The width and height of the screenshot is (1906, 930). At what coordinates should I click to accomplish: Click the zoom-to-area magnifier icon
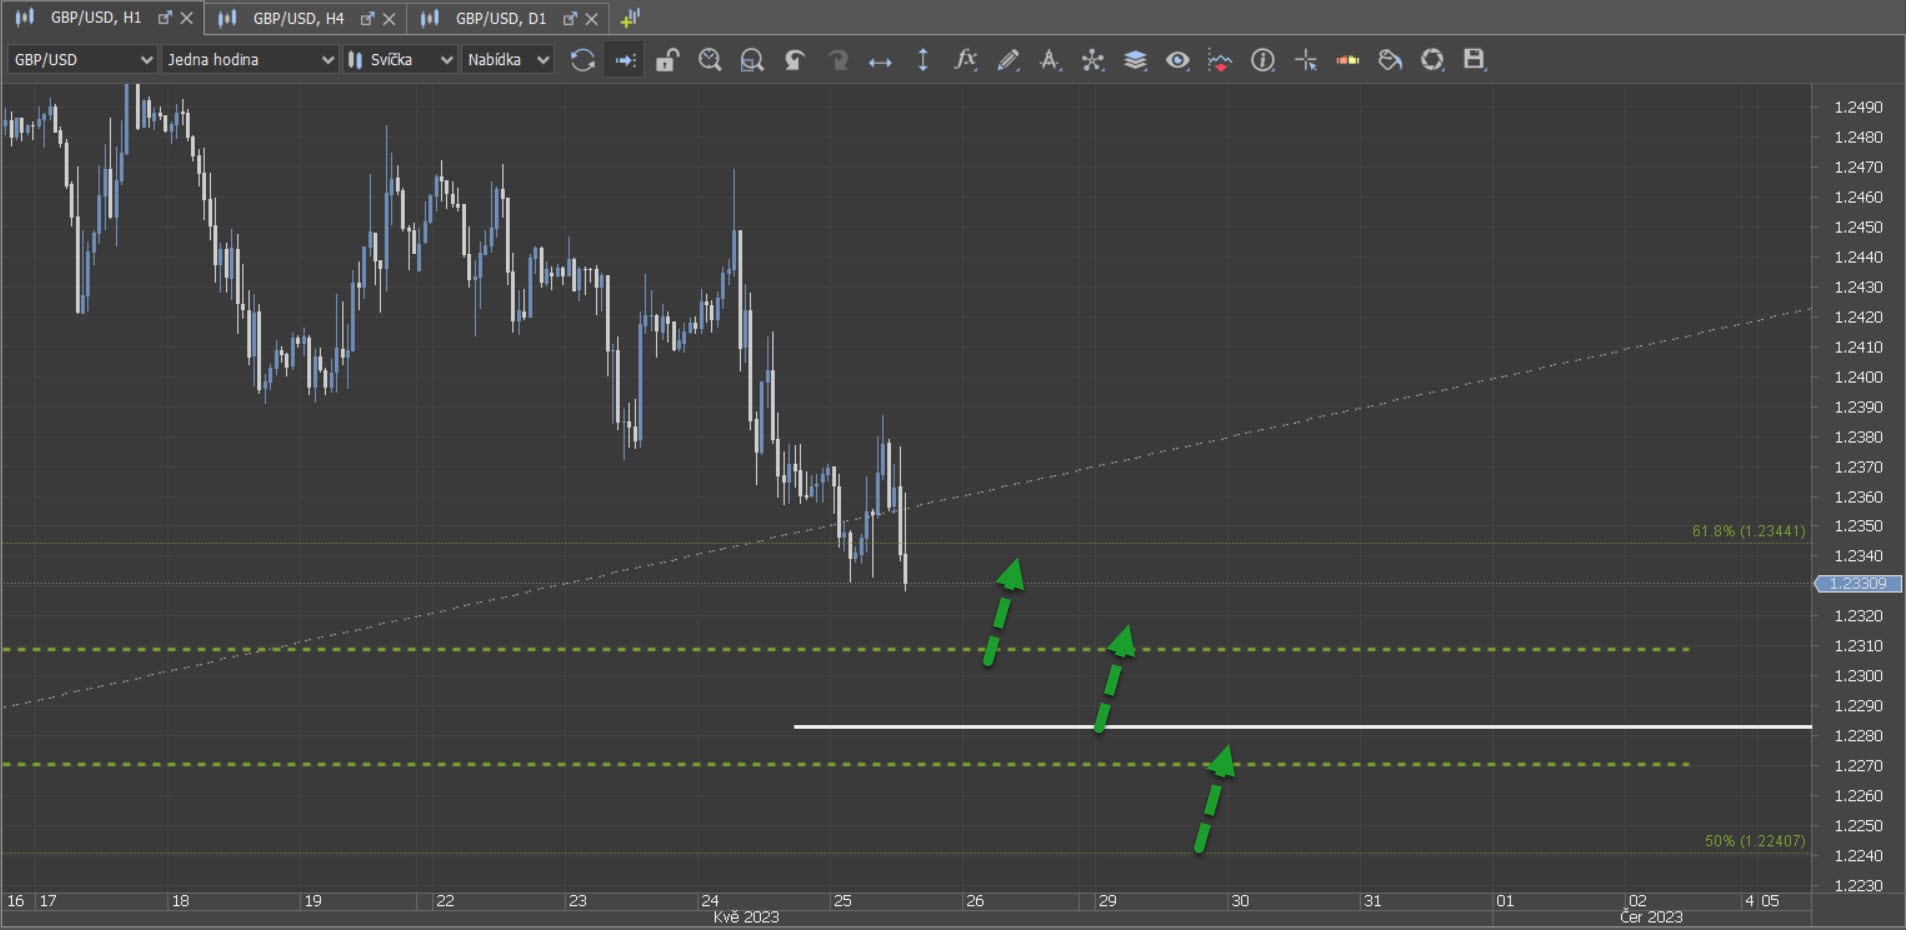752,60
